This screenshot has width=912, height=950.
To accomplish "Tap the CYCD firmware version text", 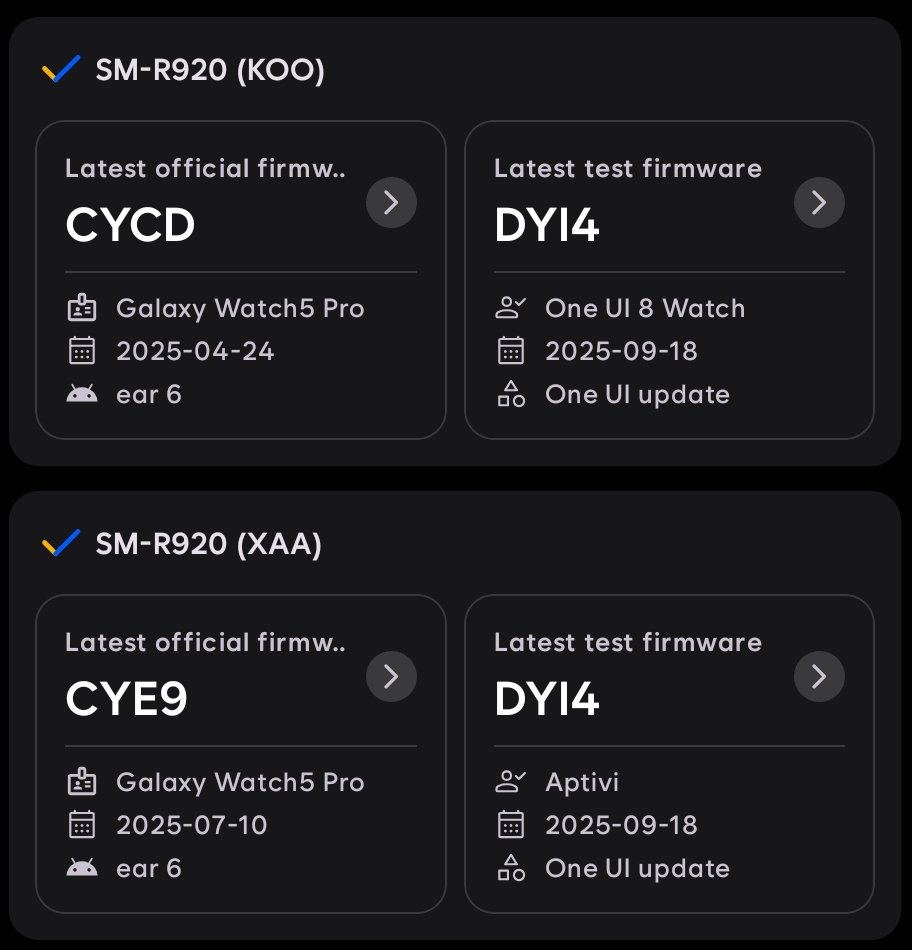I will [x=130, y=226].
